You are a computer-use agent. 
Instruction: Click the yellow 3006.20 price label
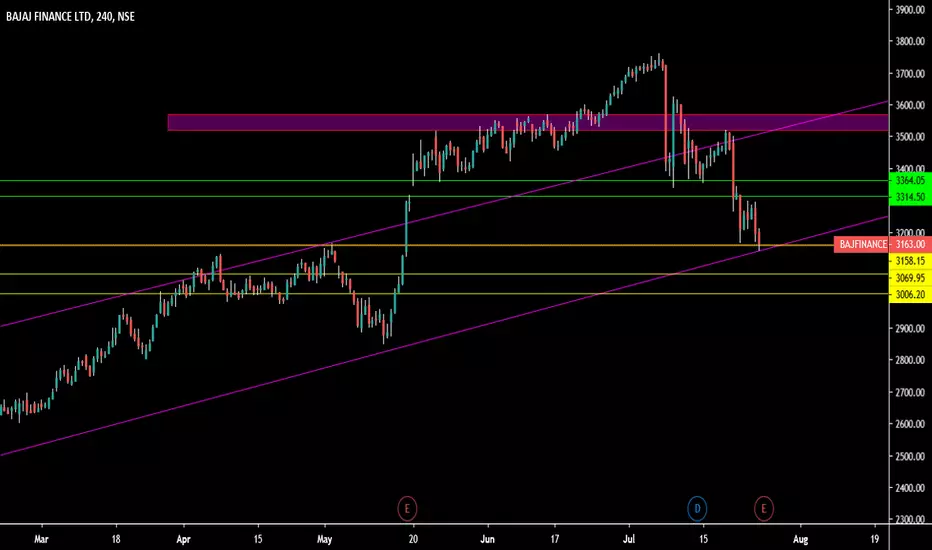click(910, 294)
